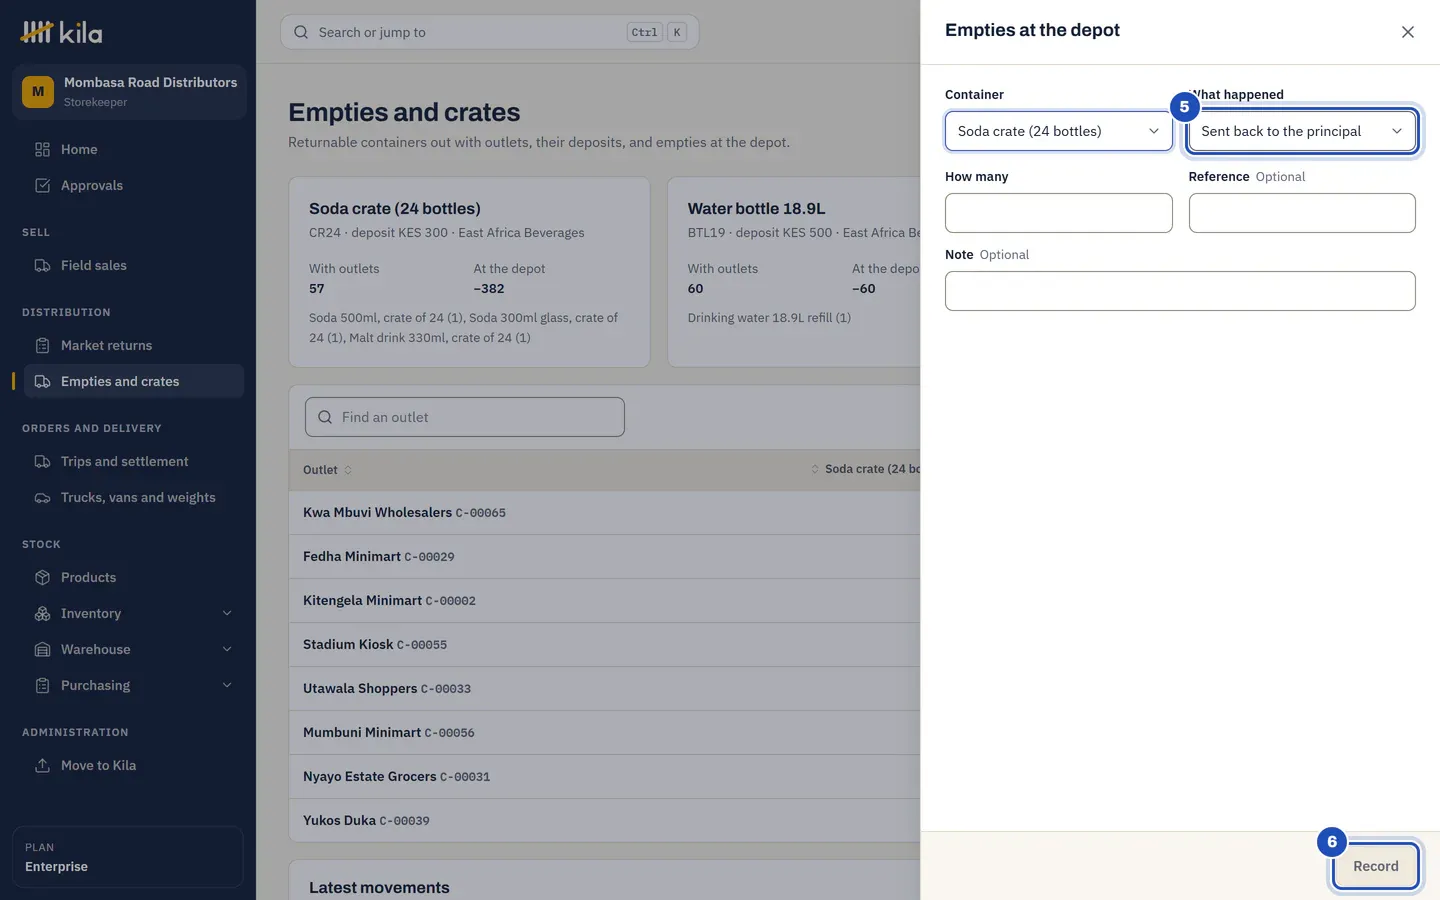Click the Note input field

tap(1180, 291)
